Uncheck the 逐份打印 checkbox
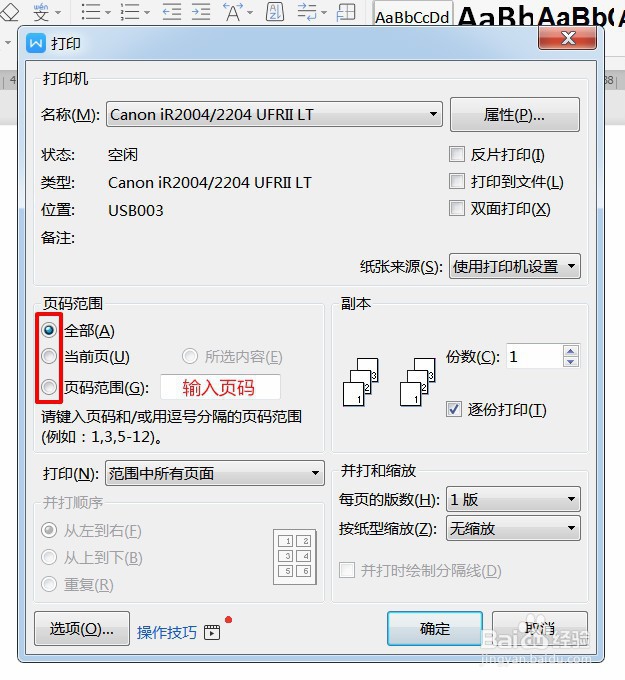Screen dimensions: 625x680 click(454, 409)
